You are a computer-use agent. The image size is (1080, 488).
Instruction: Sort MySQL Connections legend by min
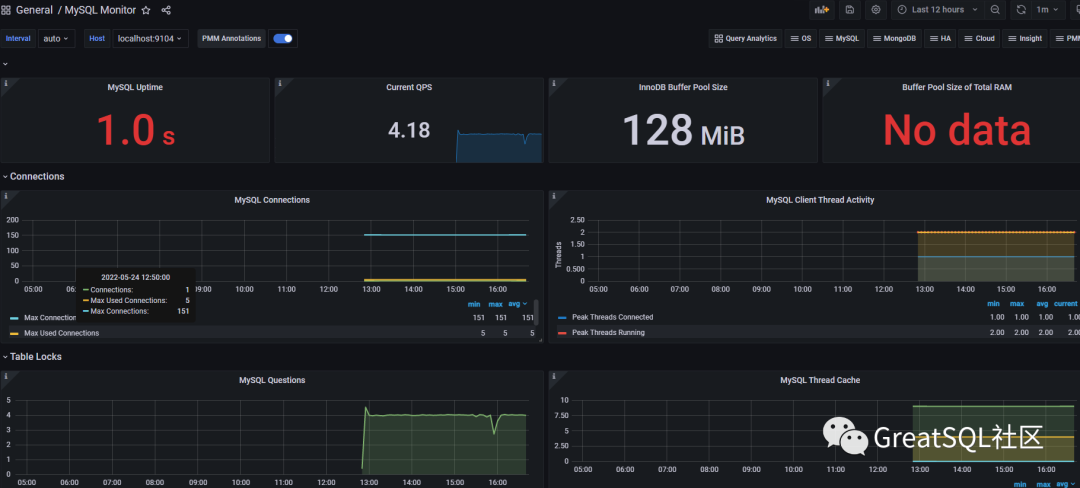click(x=472, y=304)
